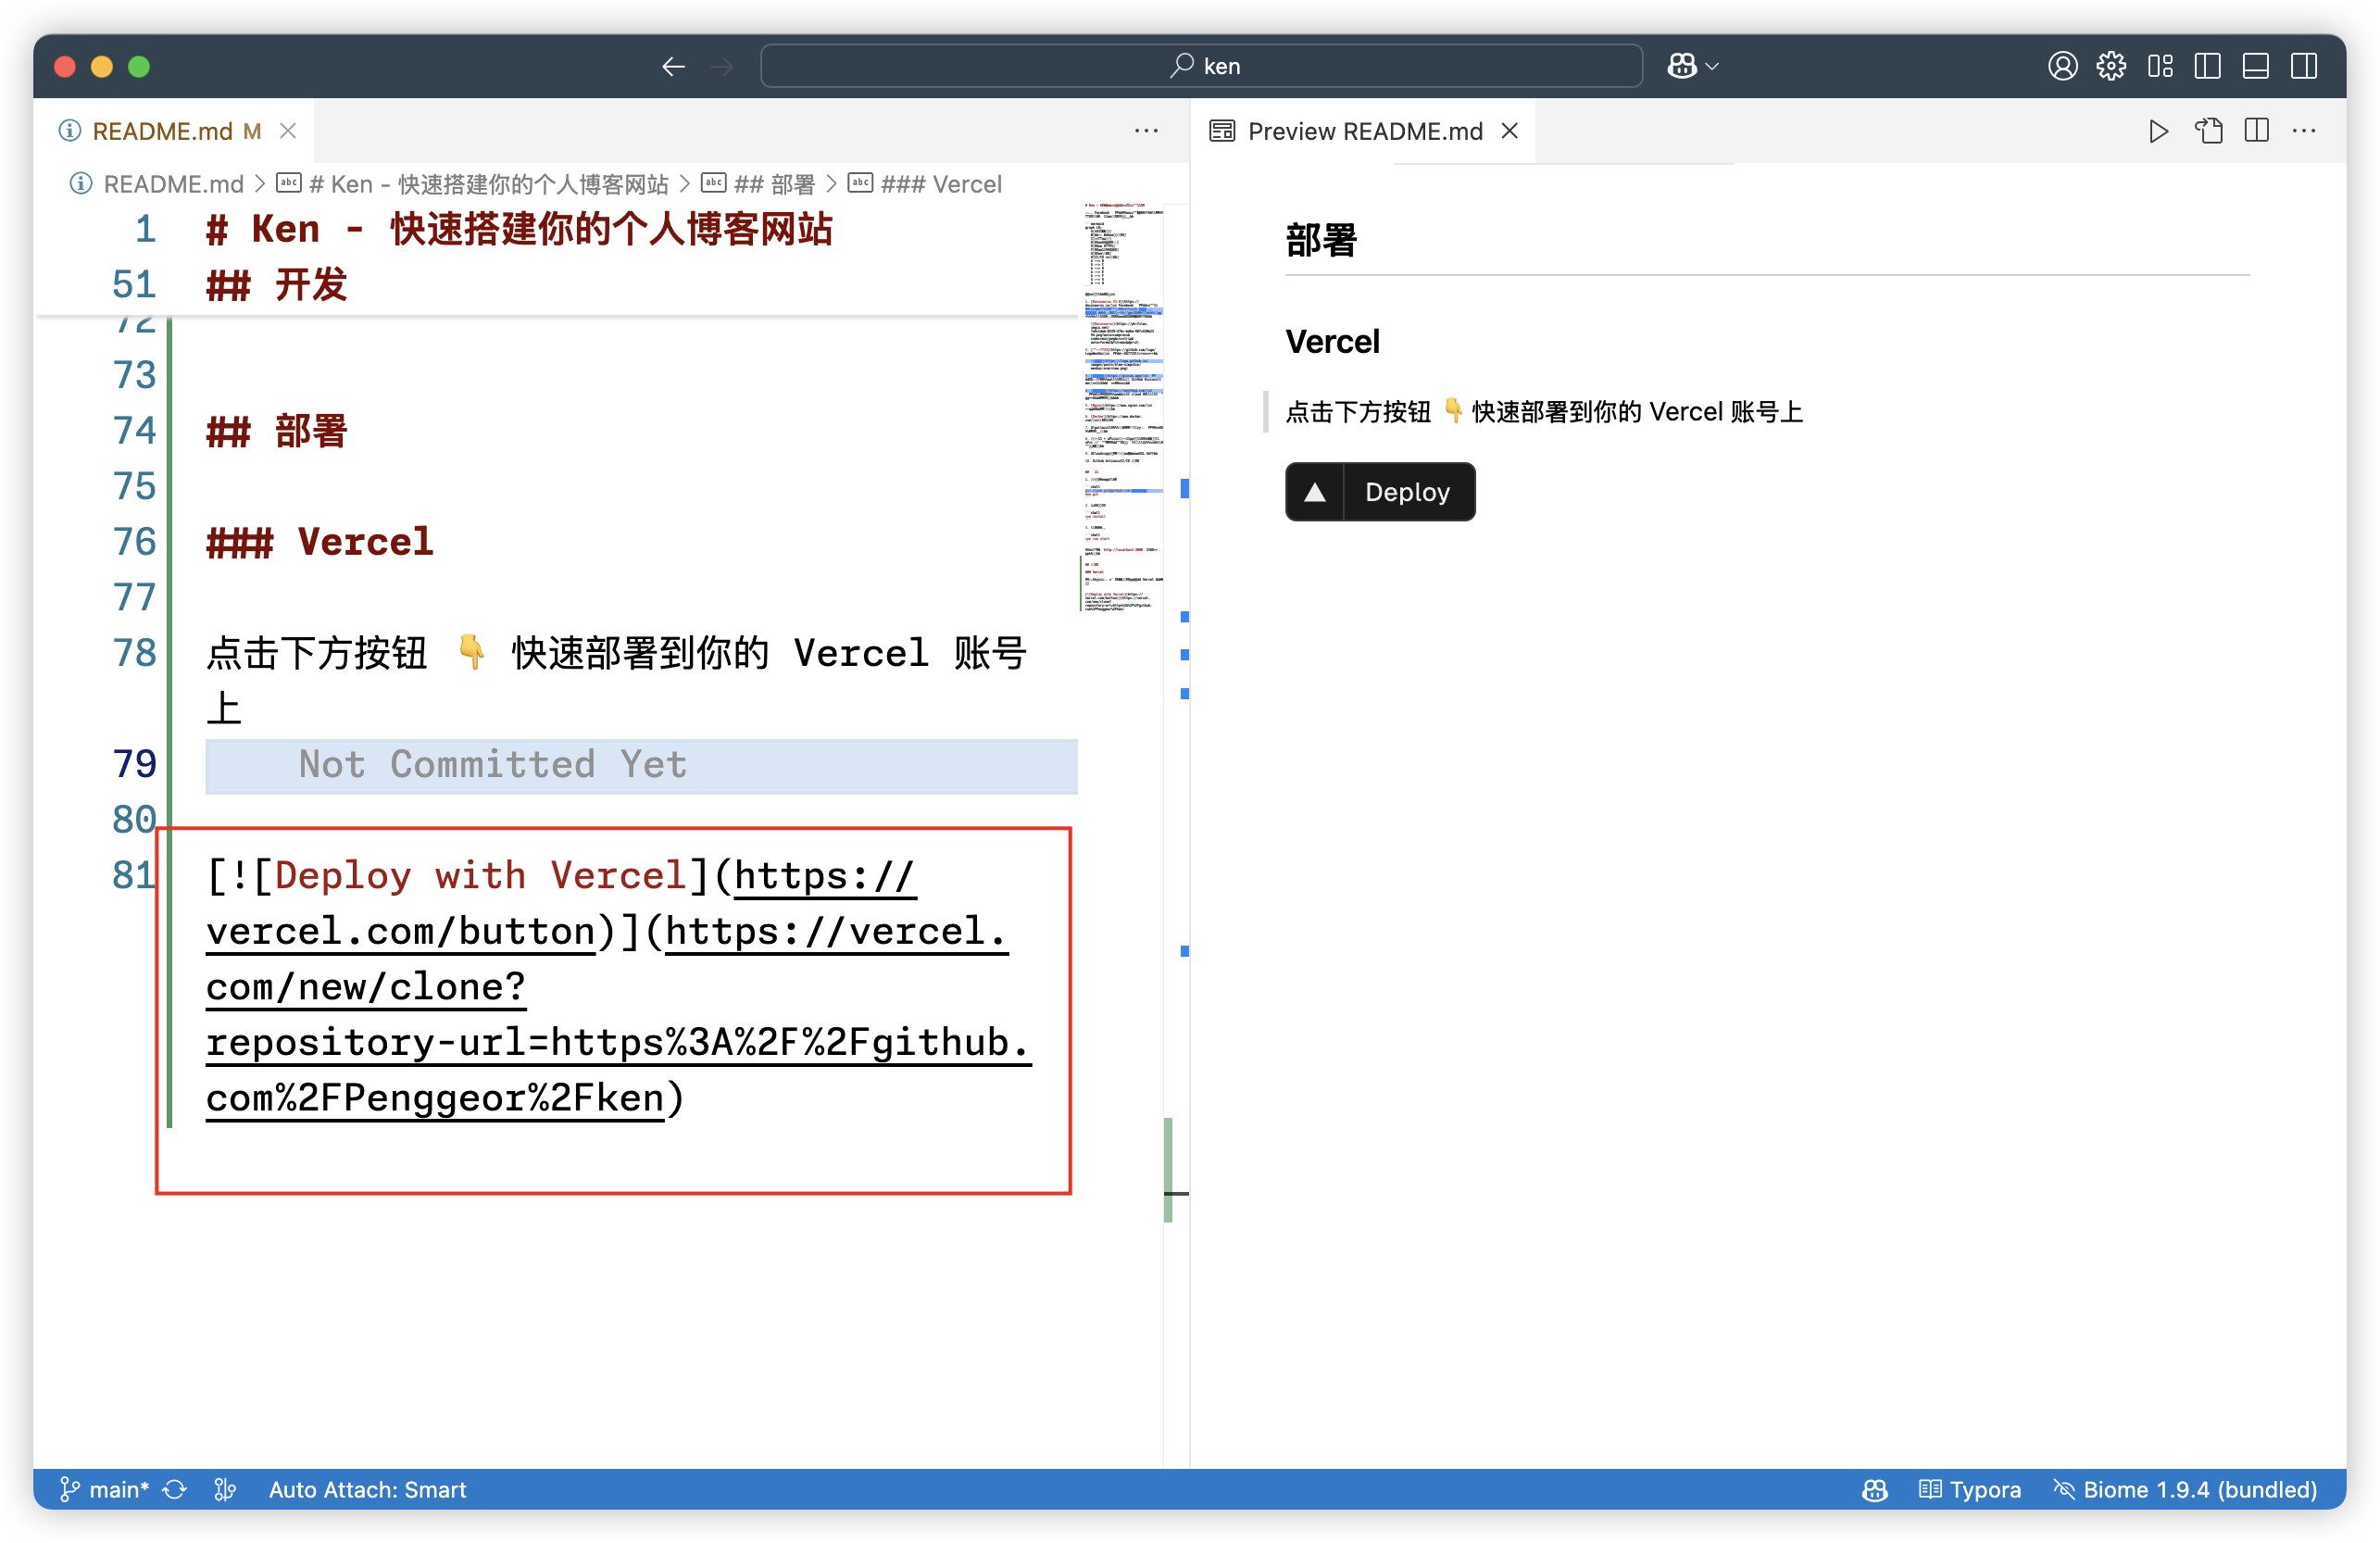Open preview pane More Actions ellipsis

(2304, 131)
